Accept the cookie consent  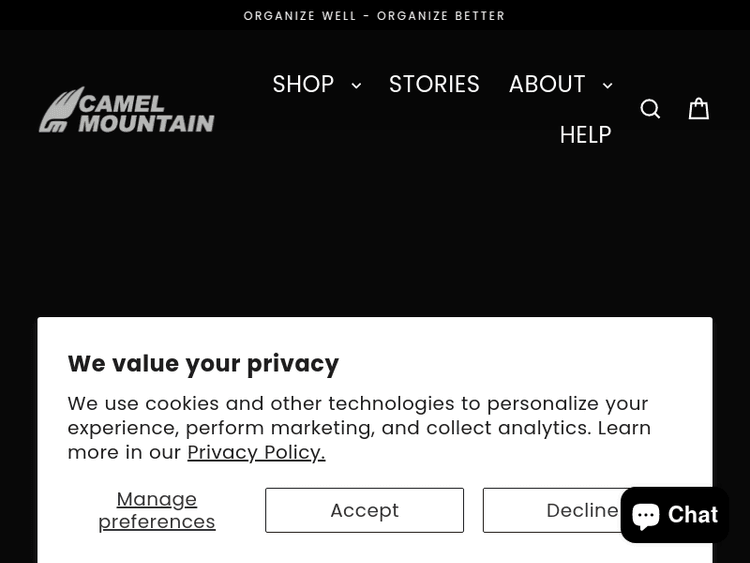(x=364, y=510)
